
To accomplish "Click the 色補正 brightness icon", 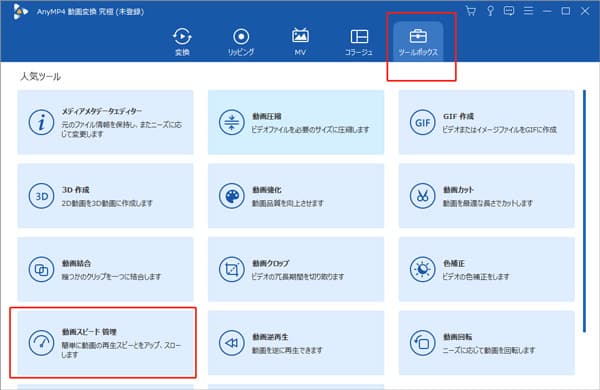I will coord(422,269).
